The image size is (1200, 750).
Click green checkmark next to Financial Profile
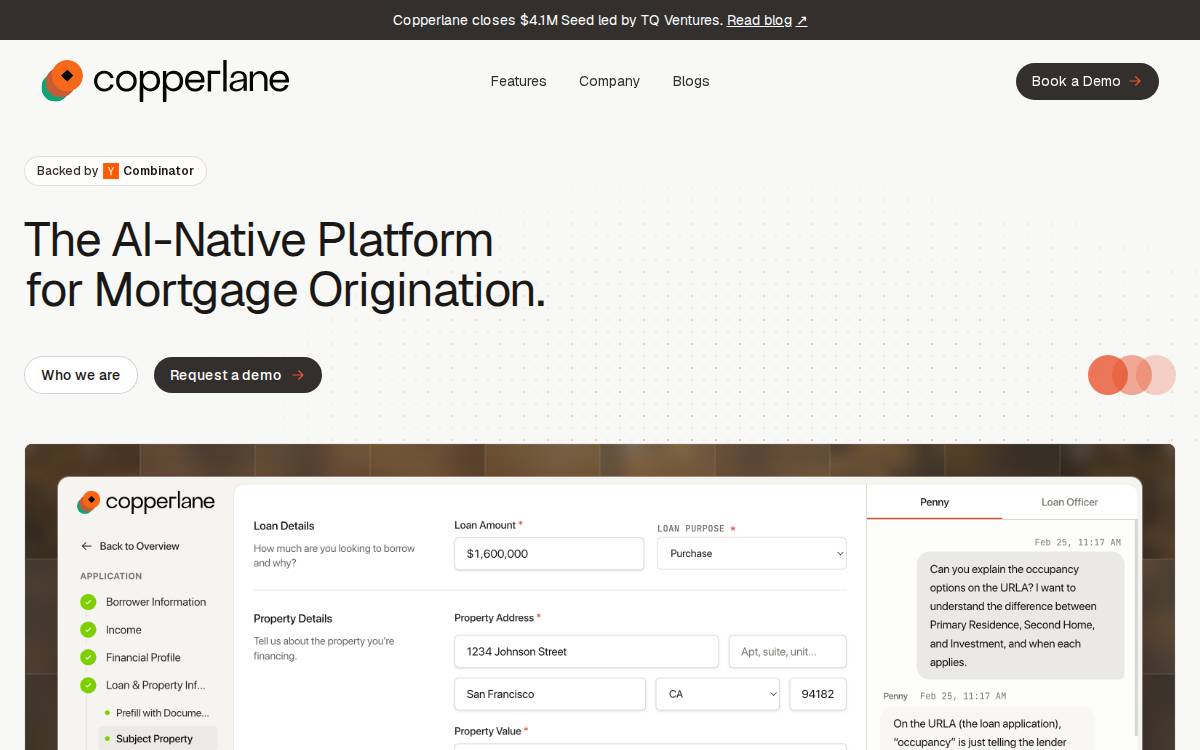[x=88, y=657]
